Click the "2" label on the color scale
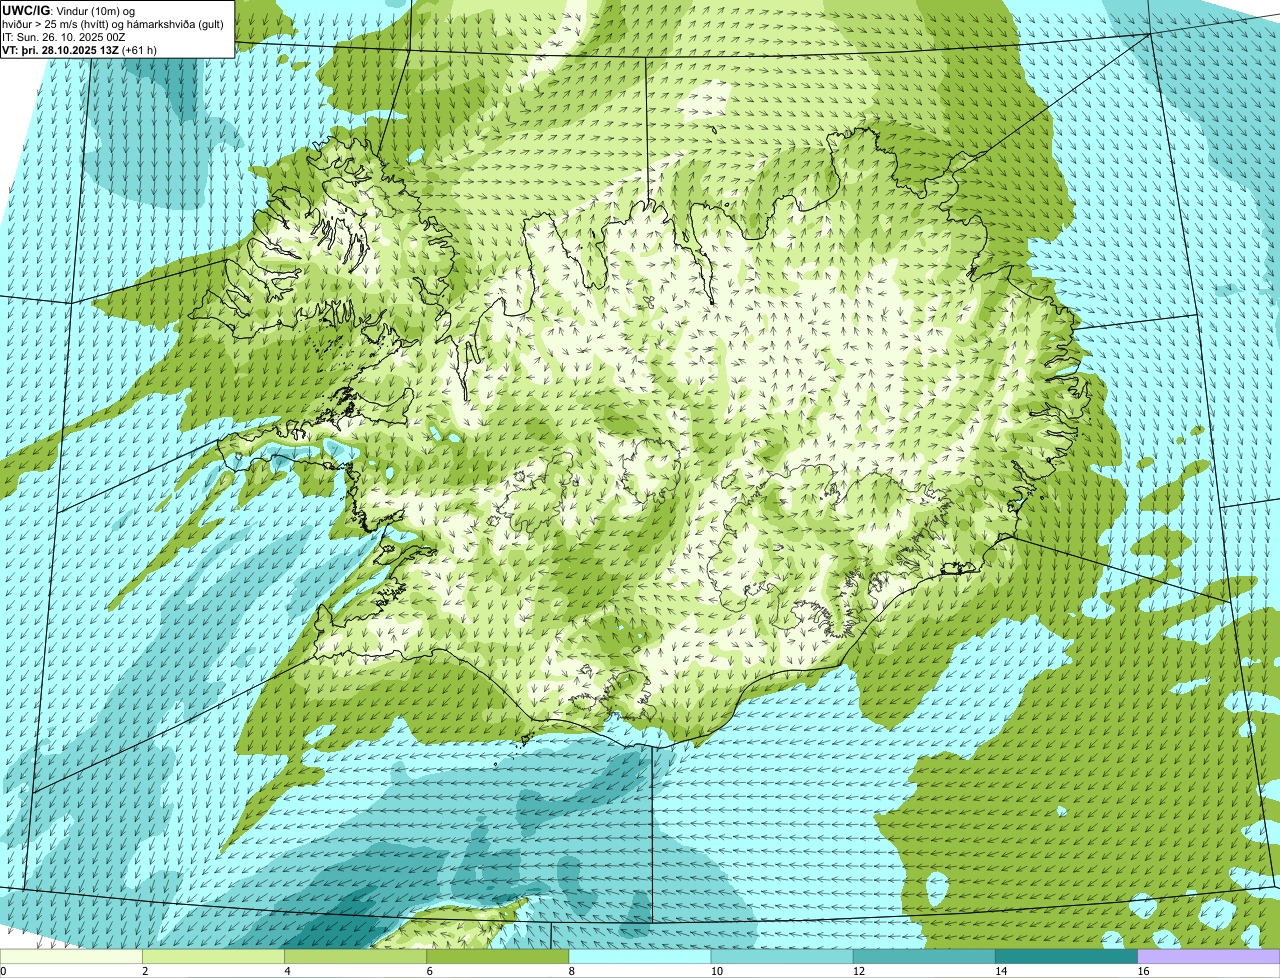 click(145, 971)
